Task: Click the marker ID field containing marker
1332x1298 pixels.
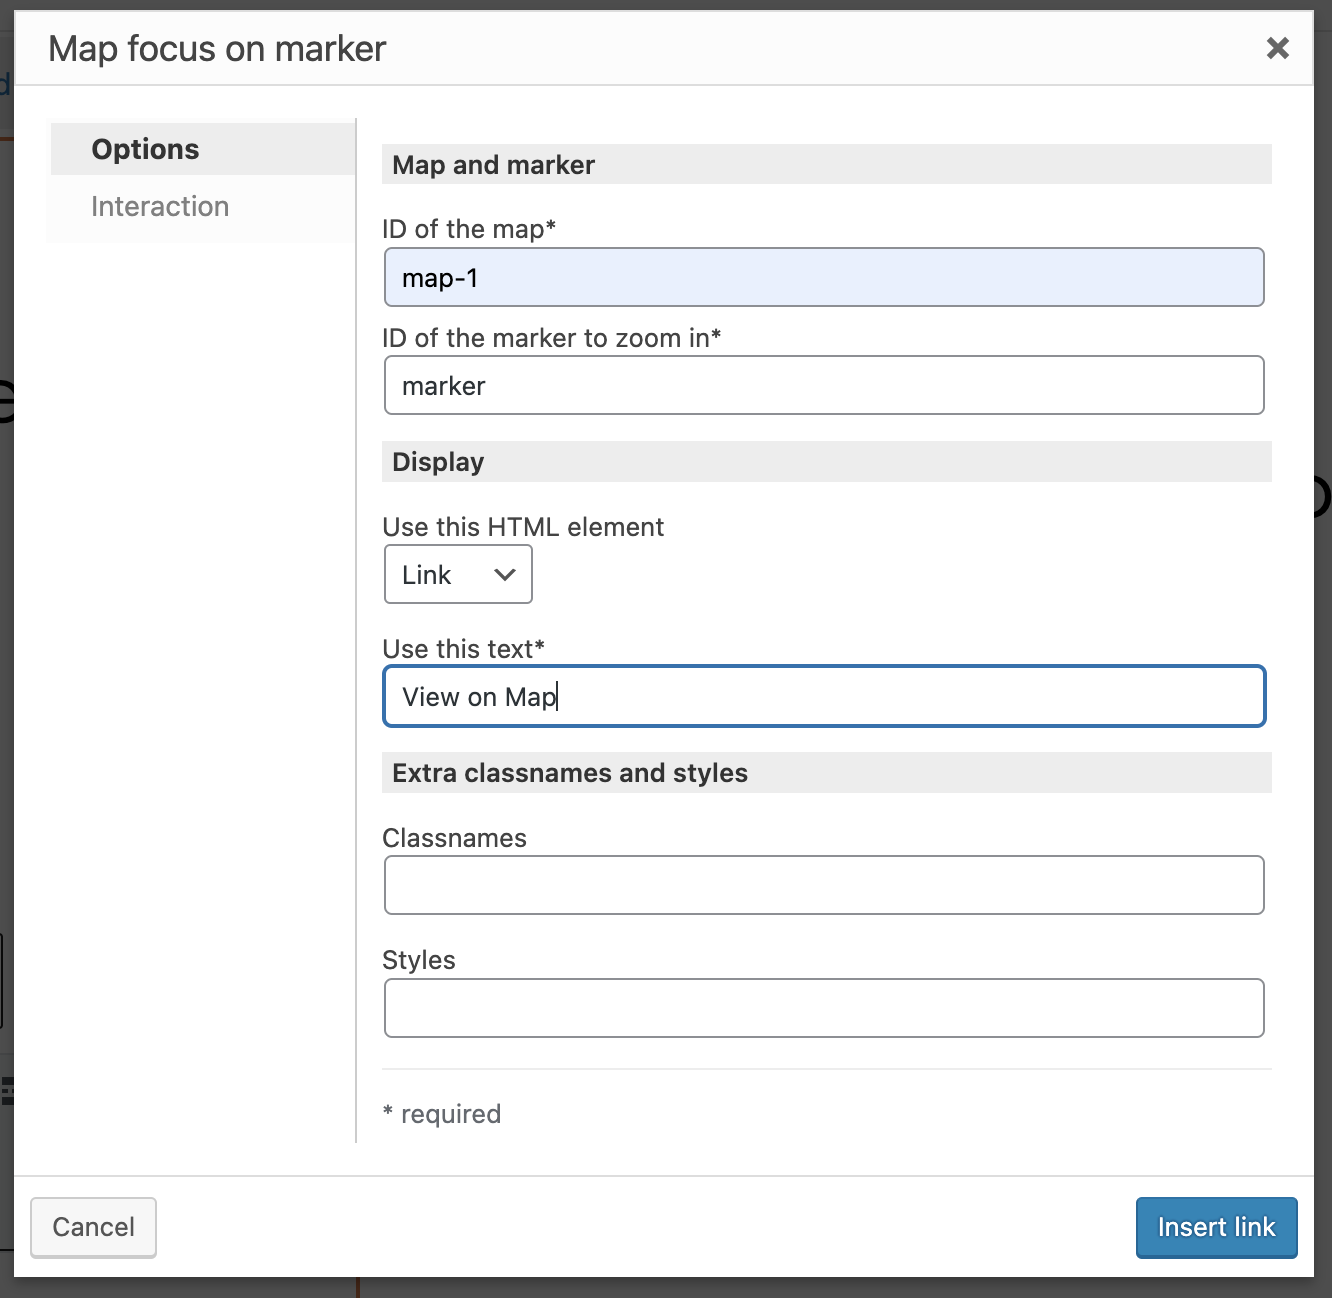Action: point(824,385)
